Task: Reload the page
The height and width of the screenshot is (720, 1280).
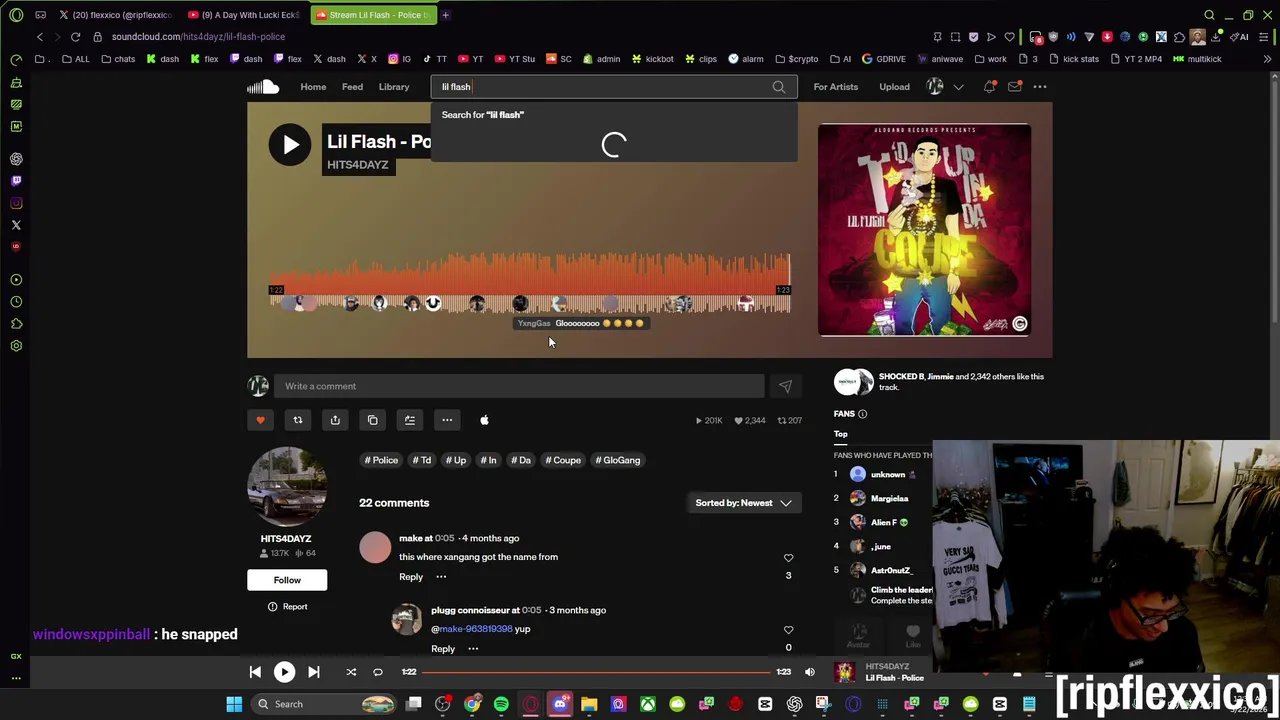Action: [x=75, y=37]
